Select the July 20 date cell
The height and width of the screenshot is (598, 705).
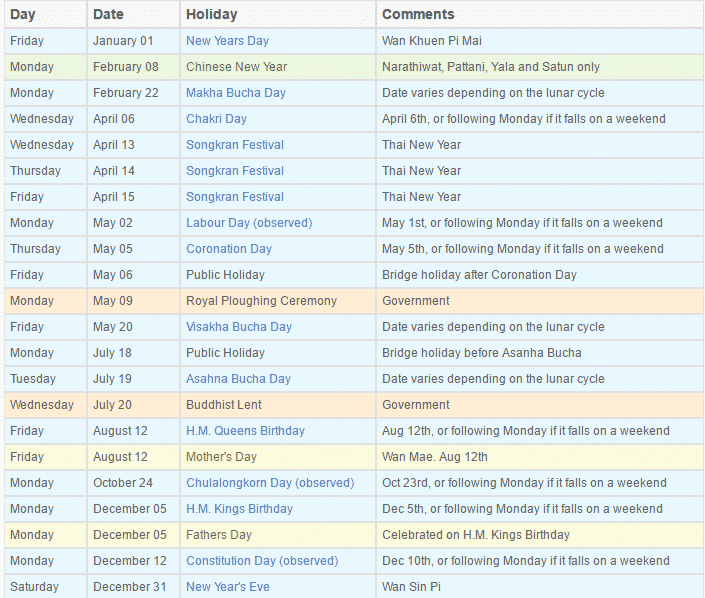pos(133,405)
